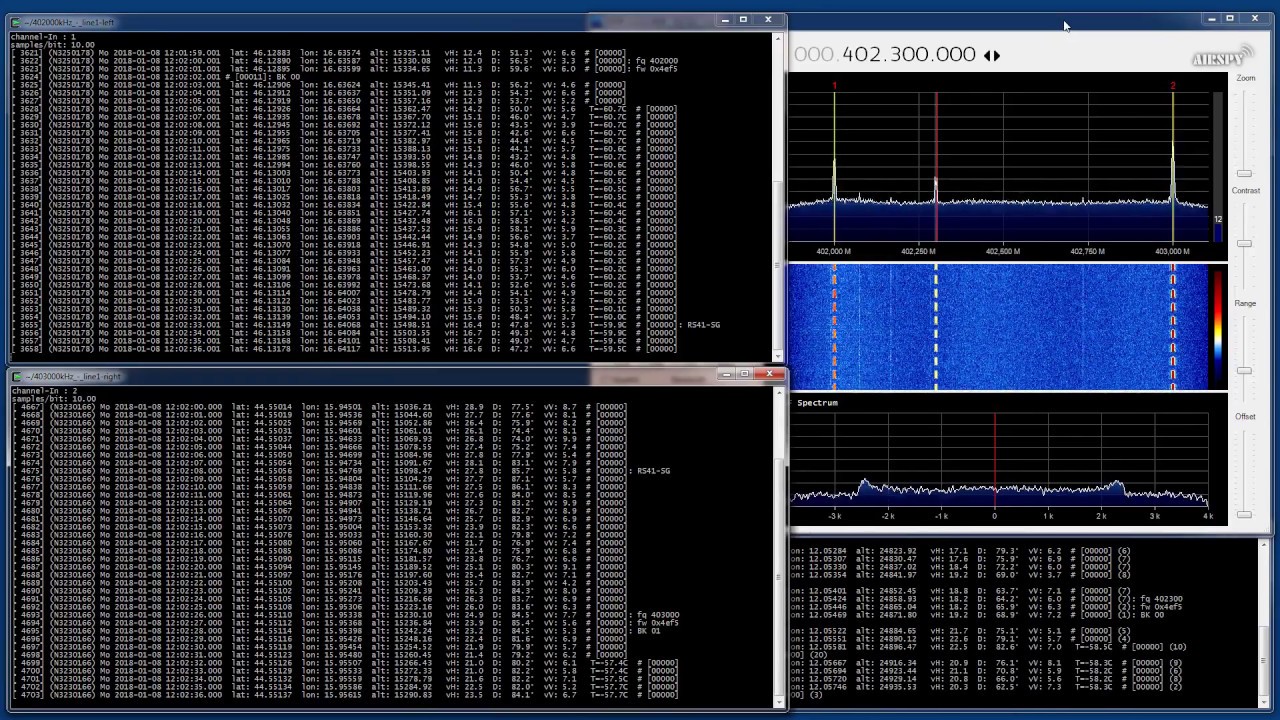The image size is (1280, 720).
Task: Adjust the Range slider handle
Action: point(1244,370)
